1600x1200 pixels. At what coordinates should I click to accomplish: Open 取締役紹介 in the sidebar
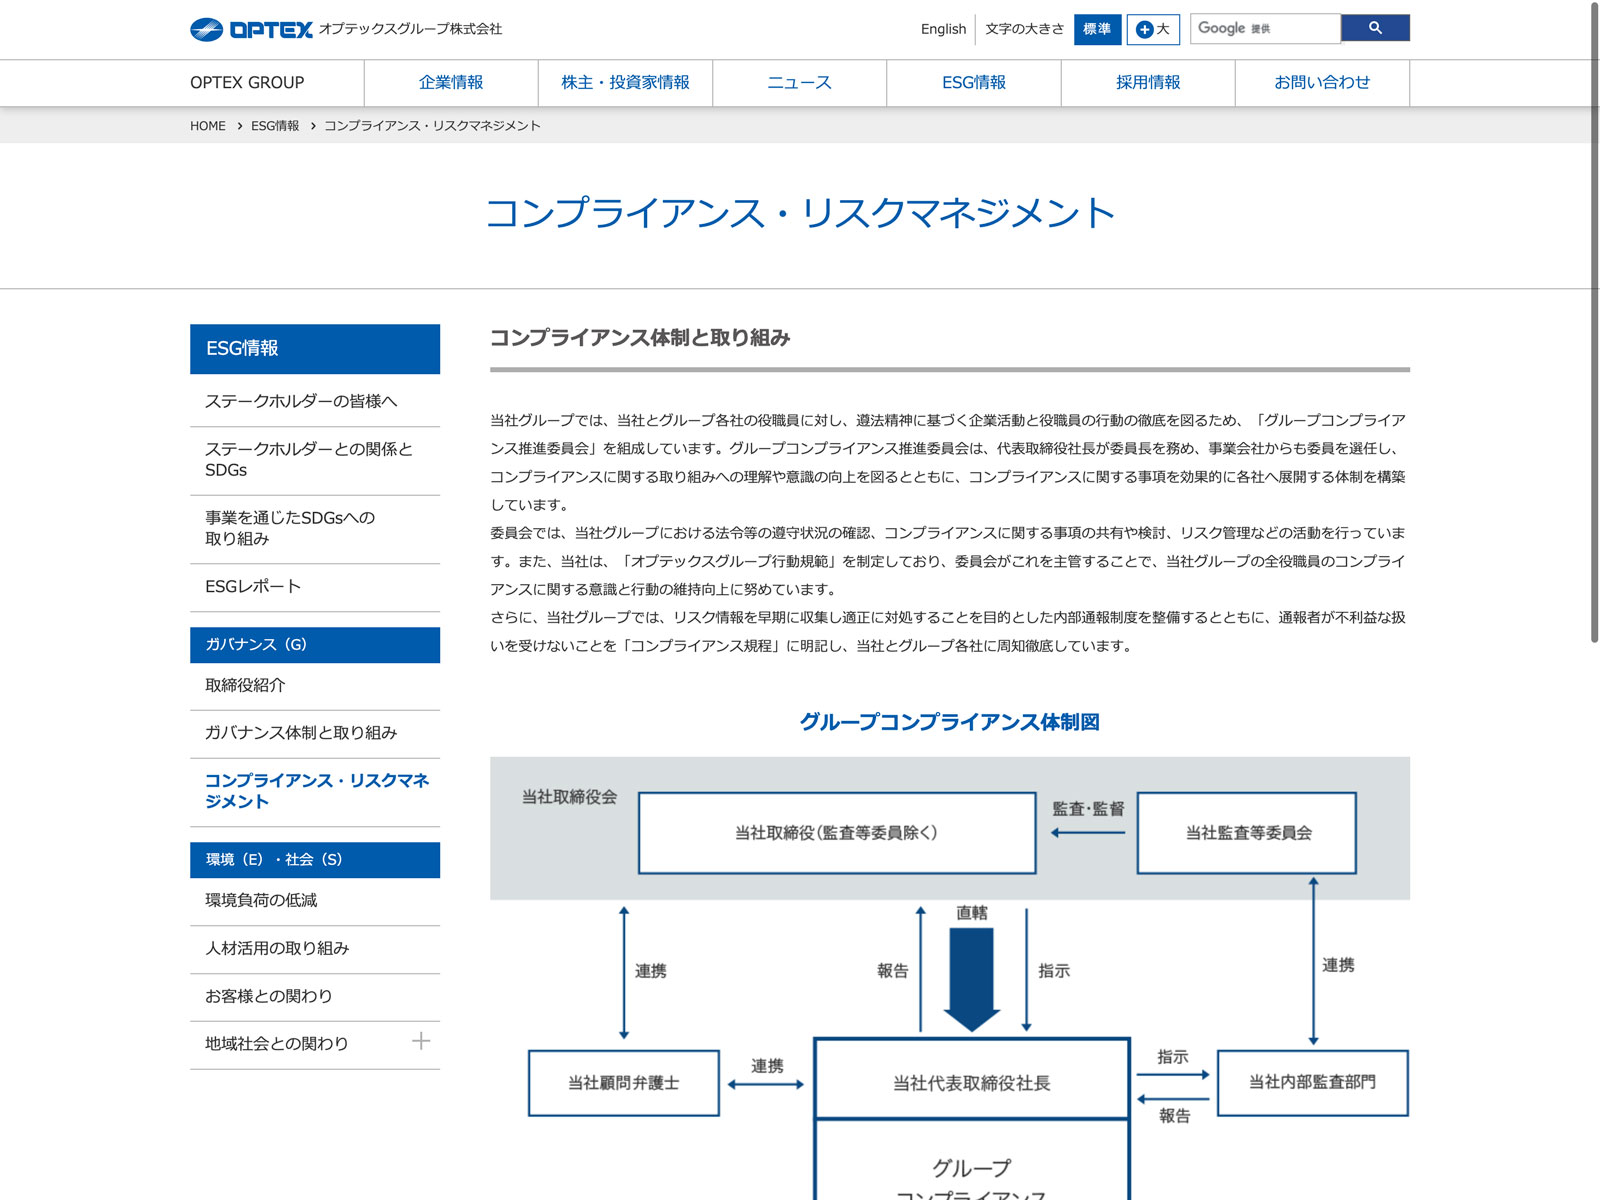point(245,685)
